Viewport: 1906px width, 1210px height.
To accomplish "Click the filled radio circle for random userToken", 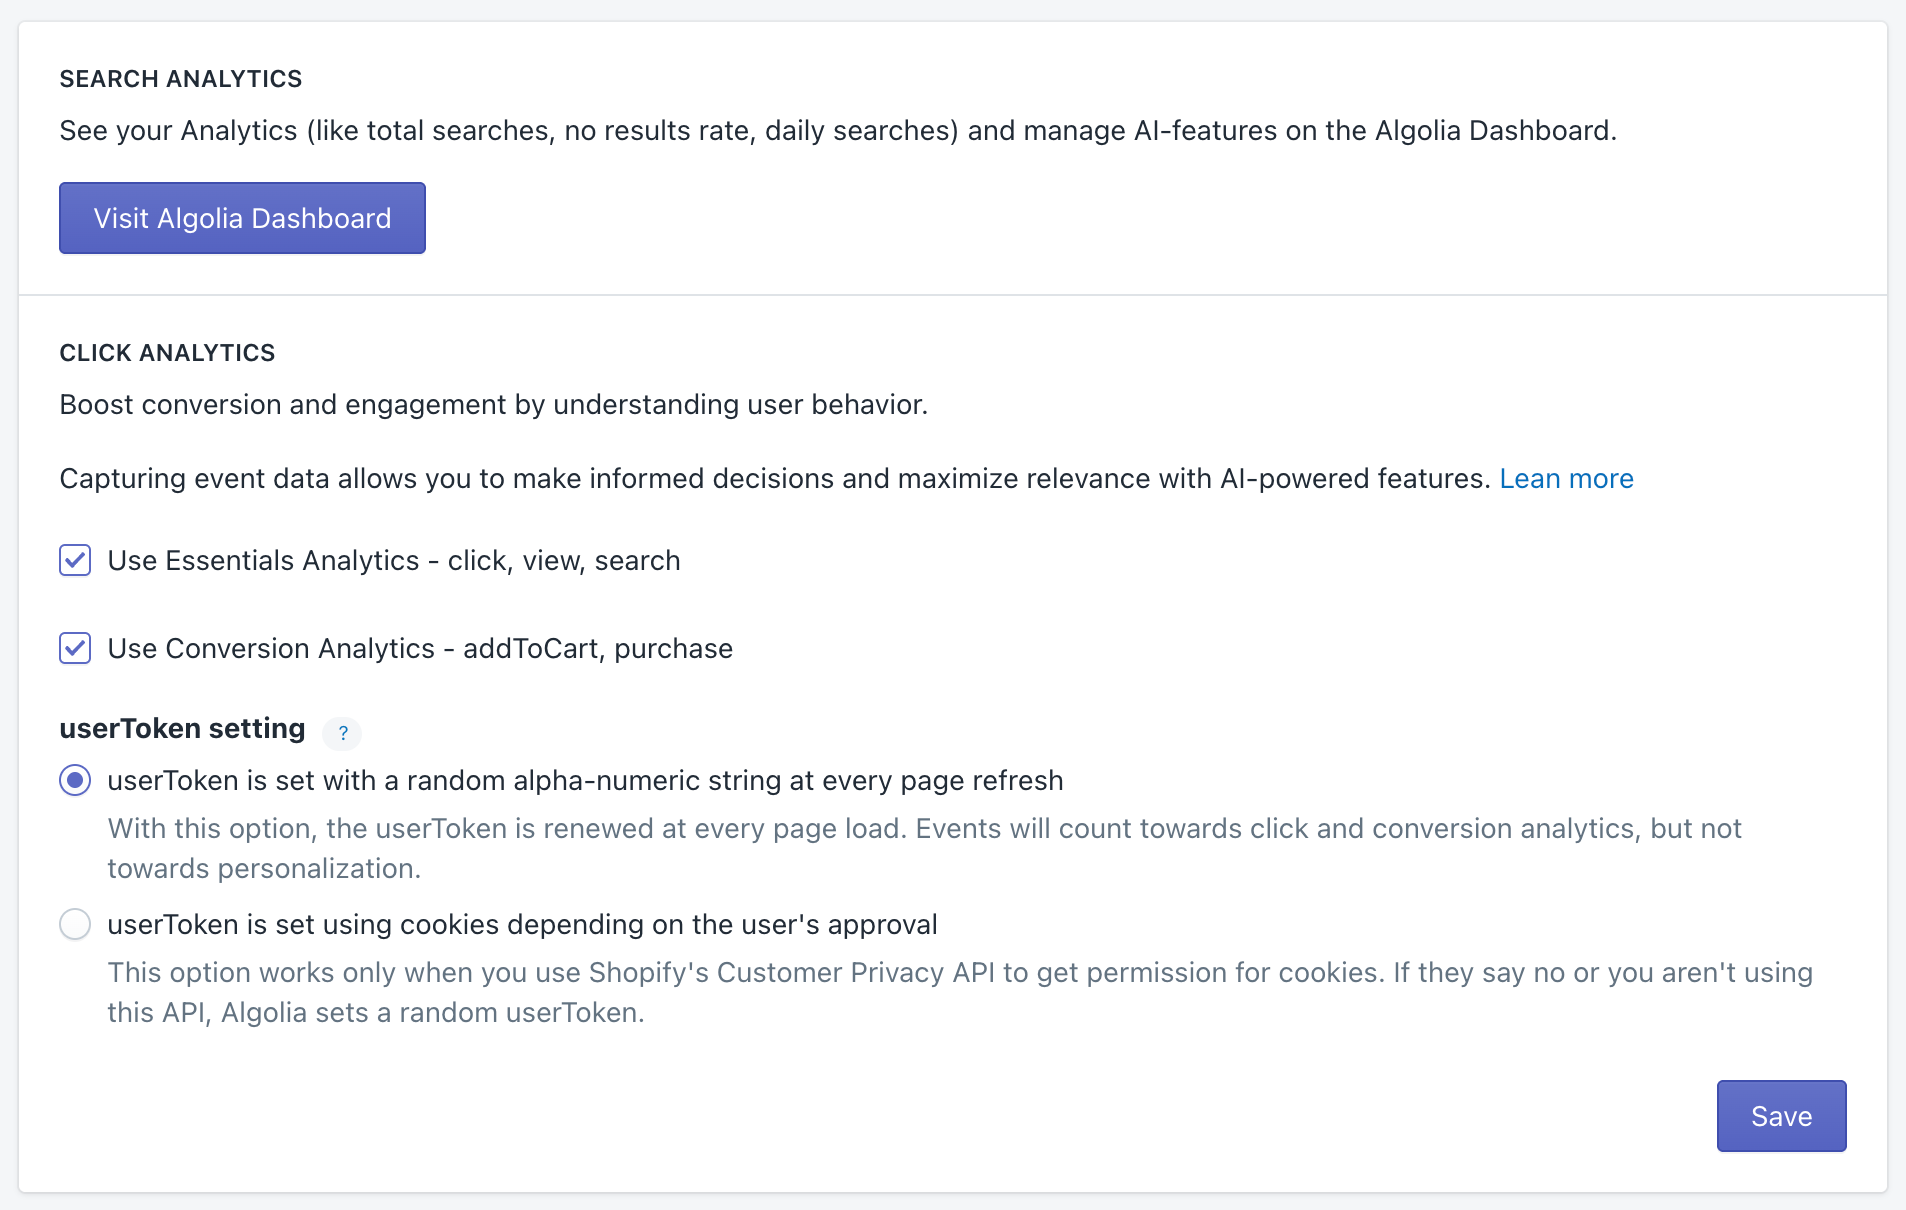I will coord(75,780).
